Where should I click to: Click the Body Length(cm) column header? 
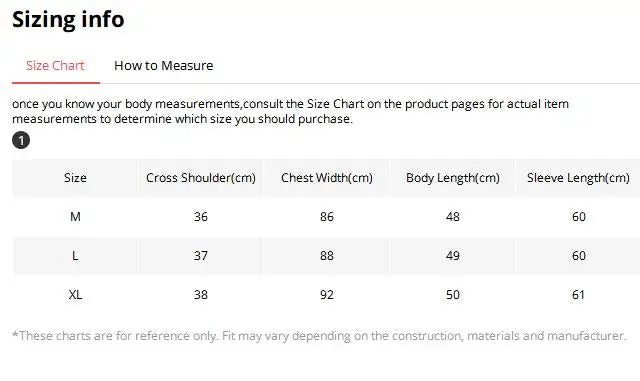(x=453, y=178)
